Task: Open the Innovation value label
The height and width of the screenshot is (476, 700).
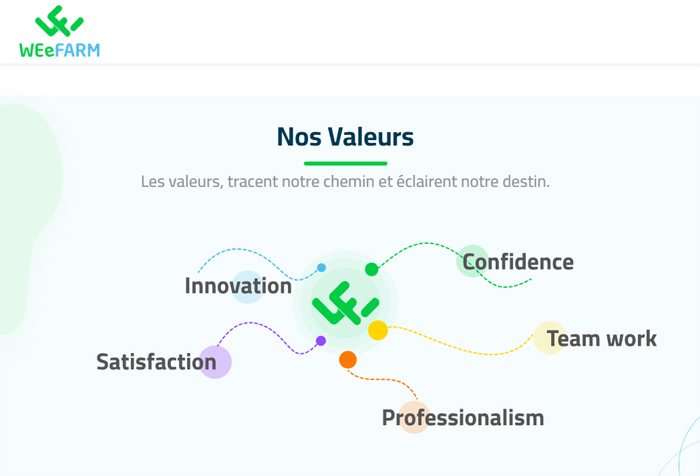Action: (x=238, y=286)
